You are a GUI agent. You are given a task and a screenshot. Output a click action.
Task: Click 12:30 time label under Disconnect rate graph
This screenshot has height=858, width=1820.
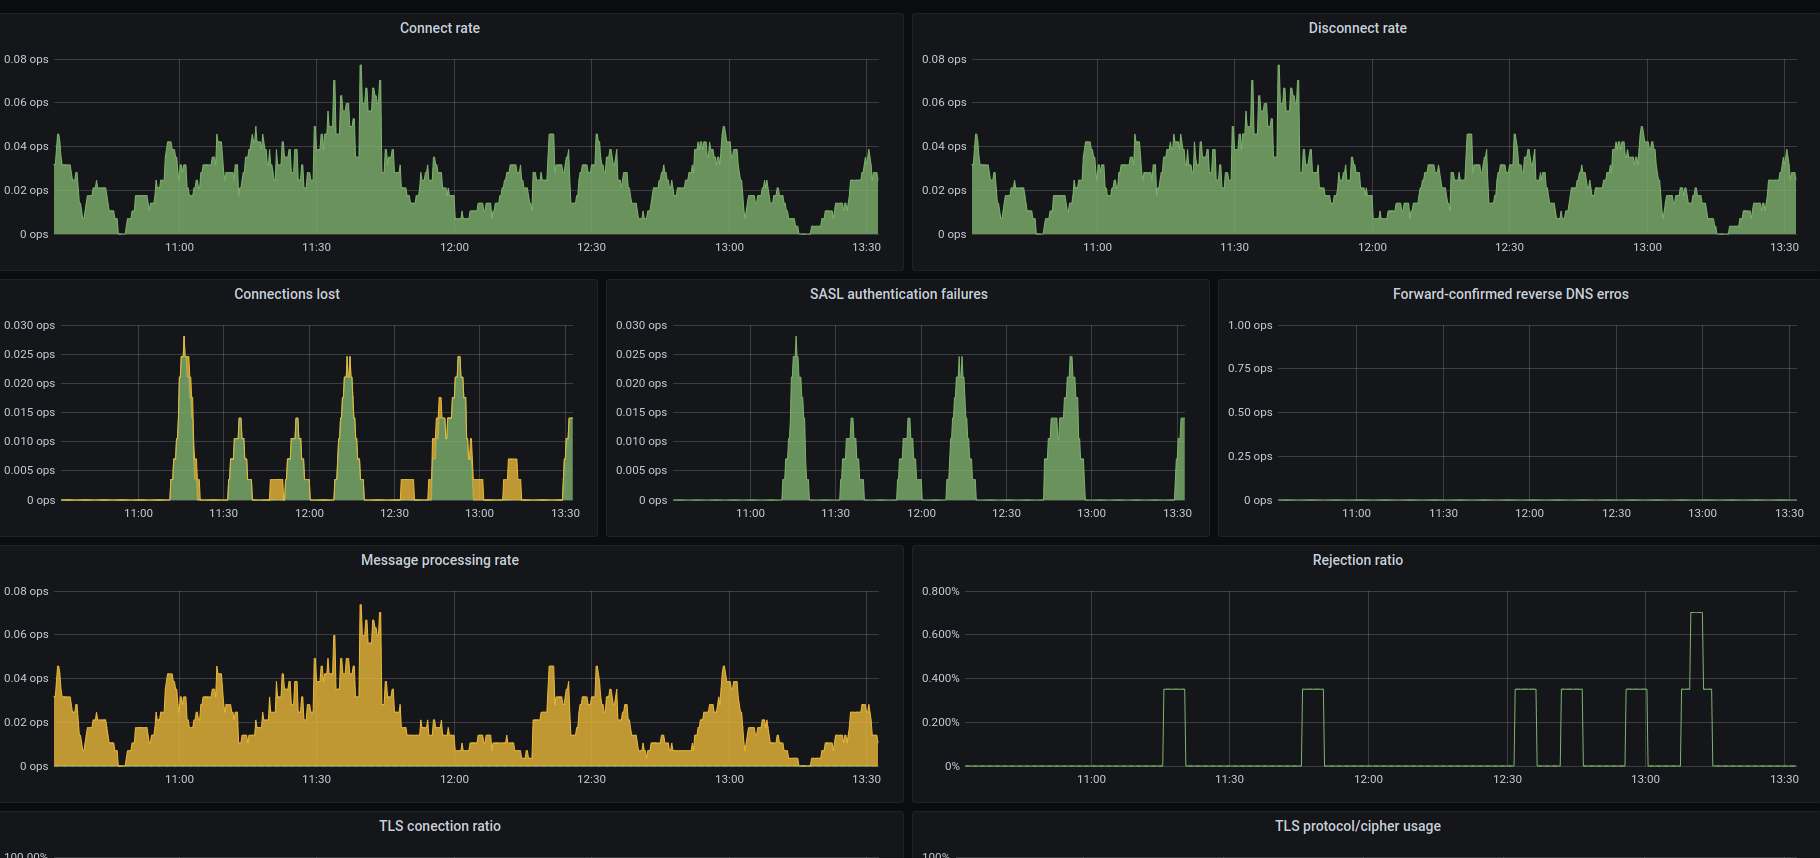click(x=1509, y=247)
